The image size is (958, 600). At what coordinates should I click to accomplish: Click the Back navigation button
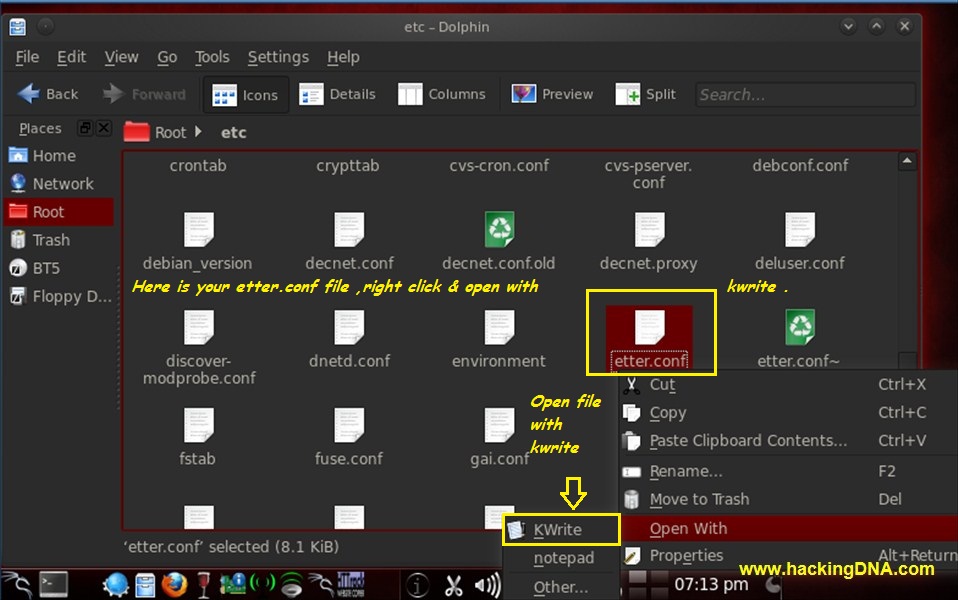(47, 94)
